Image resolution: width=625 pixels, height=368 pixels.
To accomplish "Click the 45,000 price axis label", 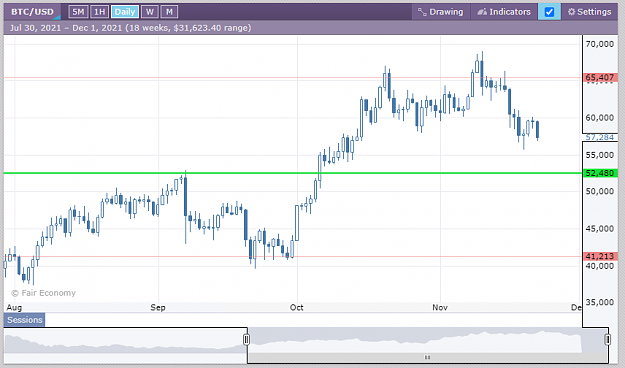I will click(599, 229).
